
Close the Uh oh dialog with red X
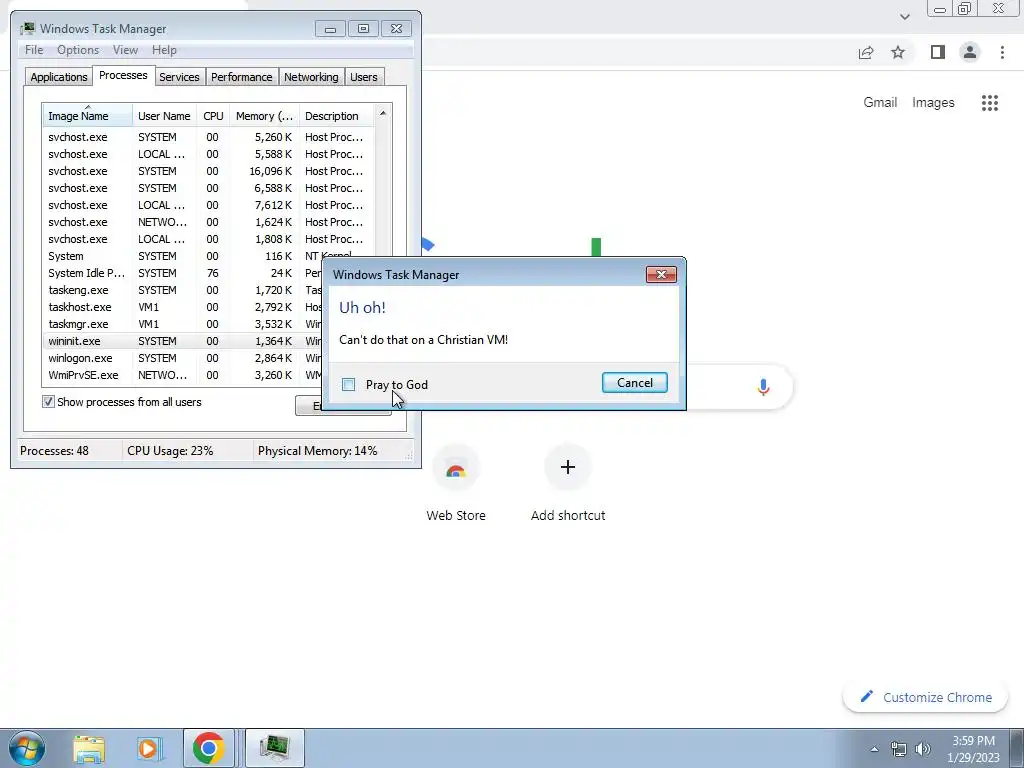pyautogui.click(x=661, y=274)
